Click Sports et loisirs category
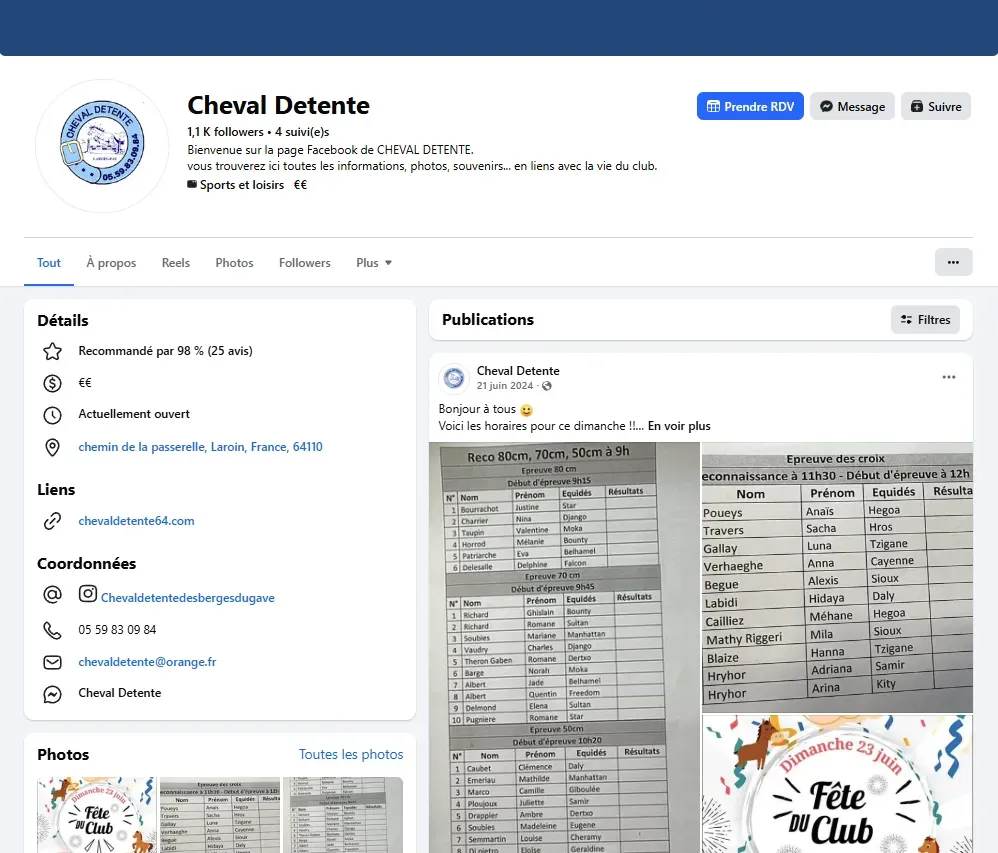The width and height of the screenshot is (998, 853). pyautogui.click(x=242, y=185)
